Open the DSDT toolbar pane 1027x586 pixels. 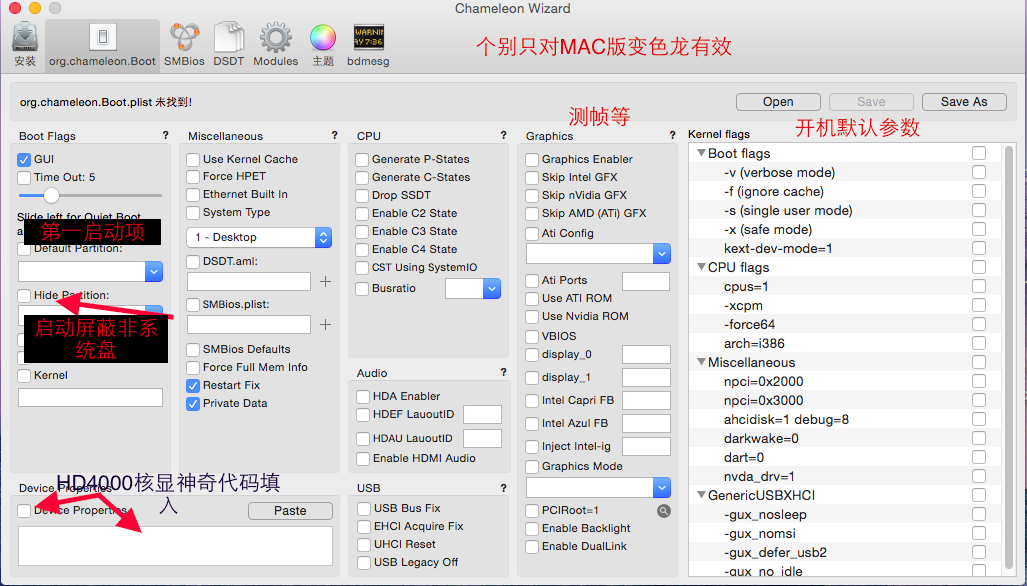pyautogui.click(x=229, y=45)
